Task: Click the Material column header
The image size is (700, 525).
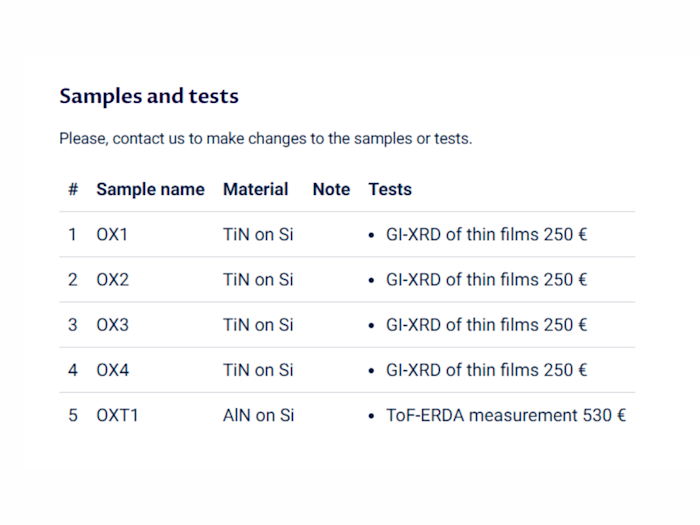Action: [x=255, y=189]
